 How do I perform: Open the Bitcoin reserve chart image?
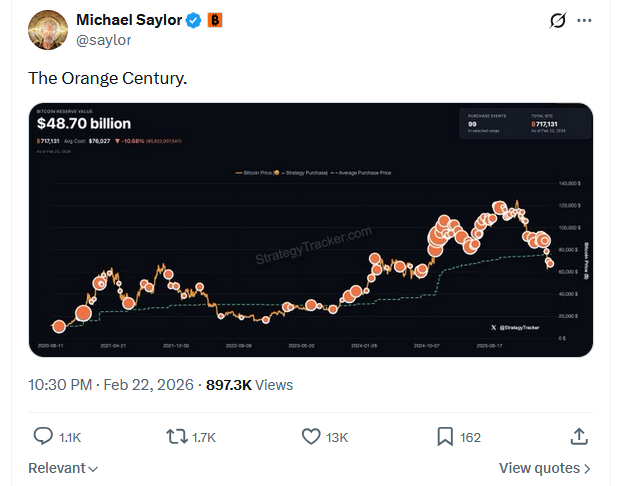coord(310,229)
